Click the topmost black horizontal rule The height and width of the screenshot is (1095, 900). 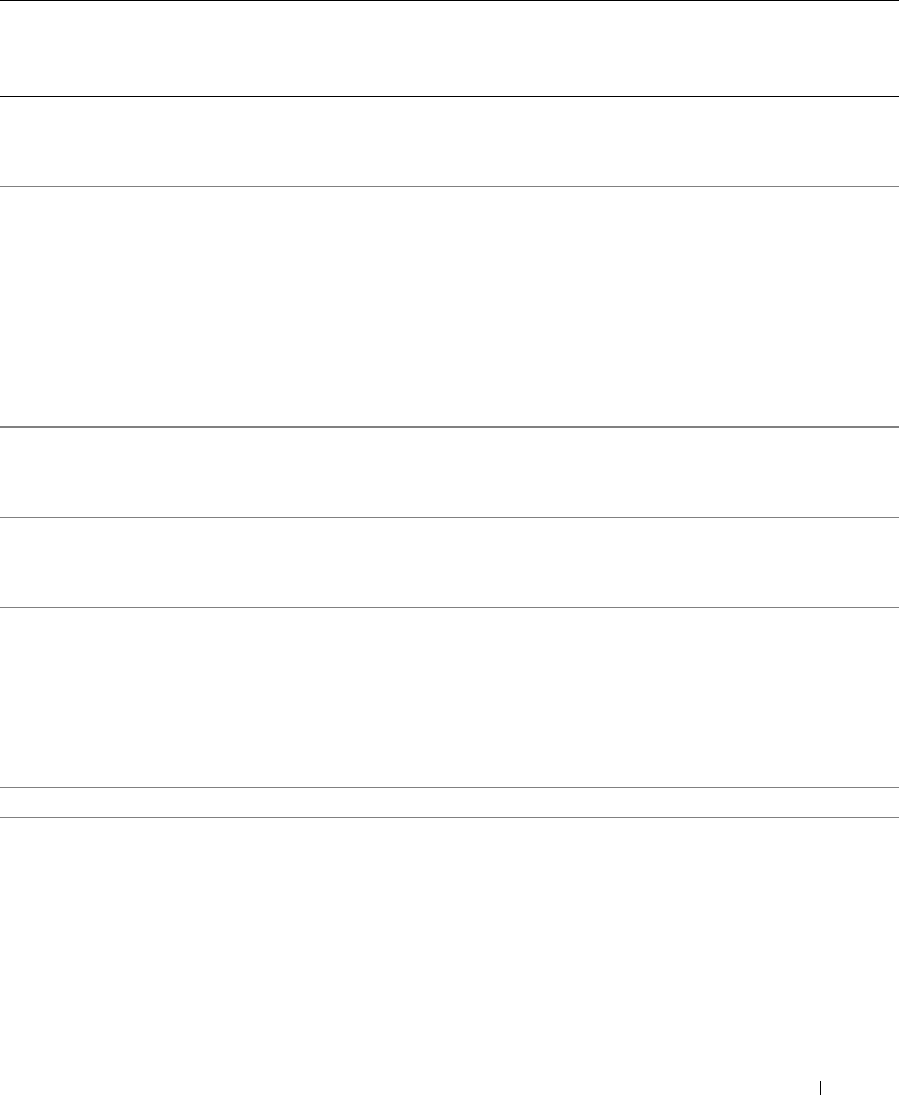(450, 1)
